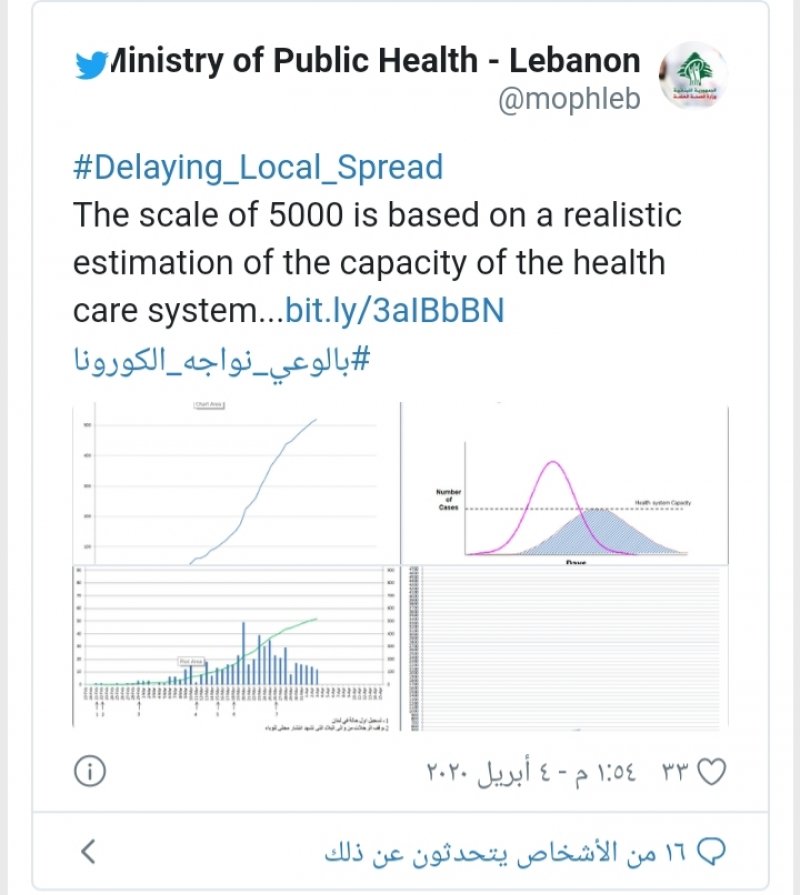Open the @mophleb handle

point(569,100)
